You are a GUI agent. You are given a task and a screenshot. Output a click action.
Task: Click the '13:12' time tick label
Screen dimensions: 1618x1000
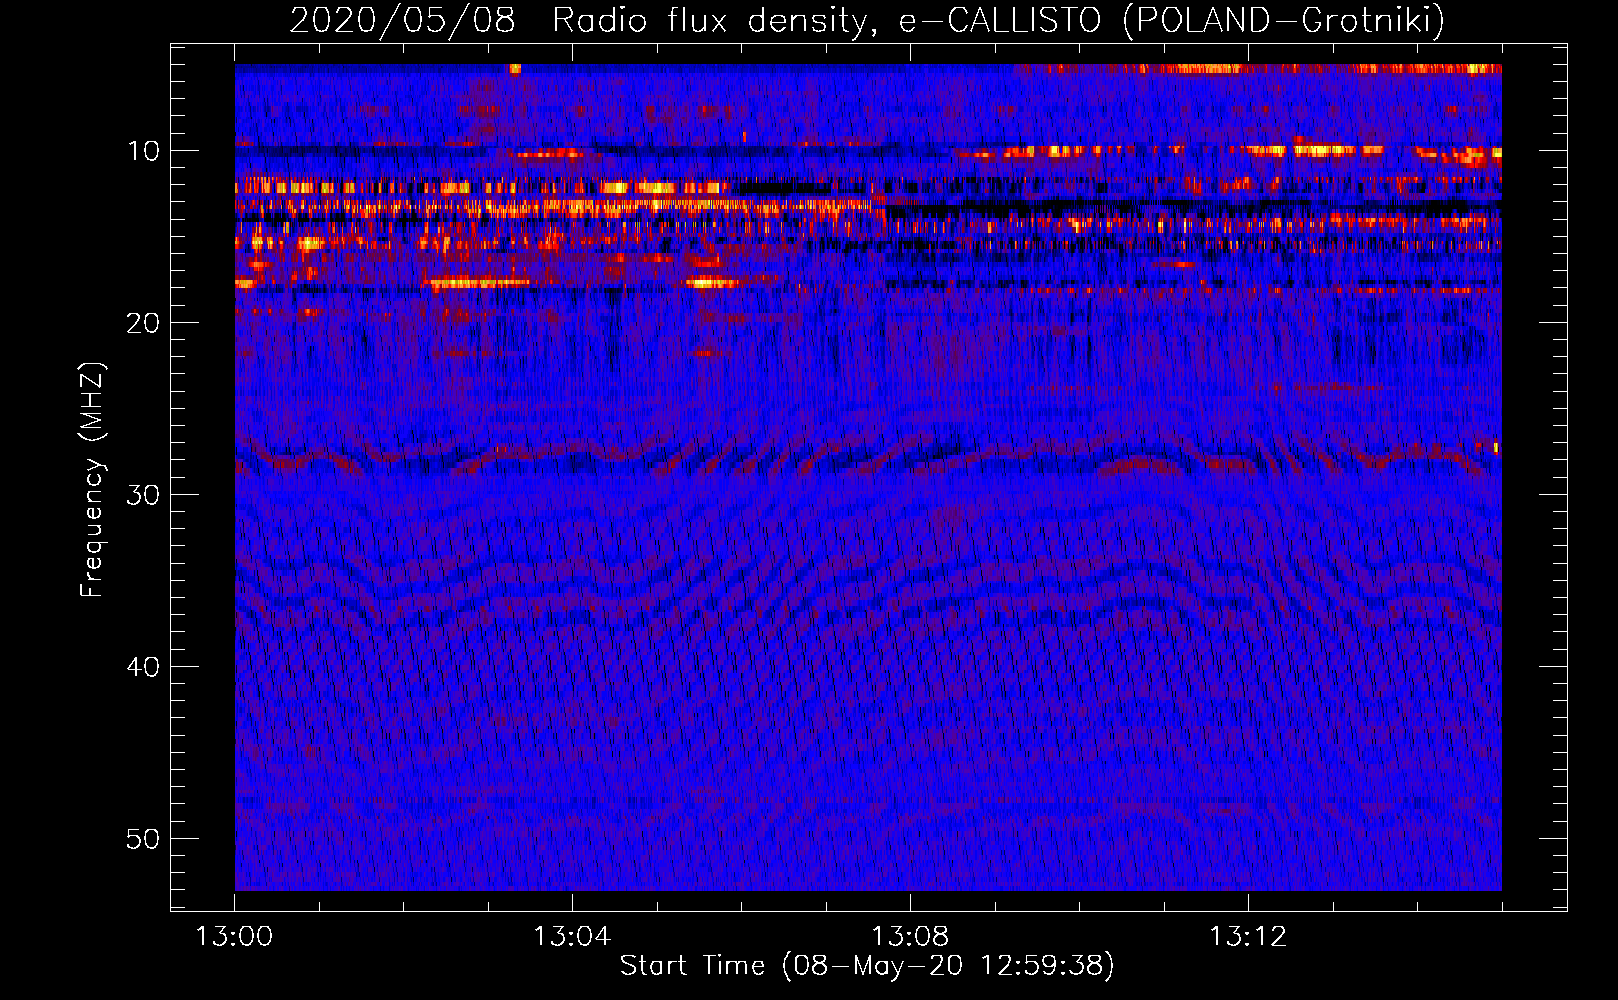coord(1248,937)
